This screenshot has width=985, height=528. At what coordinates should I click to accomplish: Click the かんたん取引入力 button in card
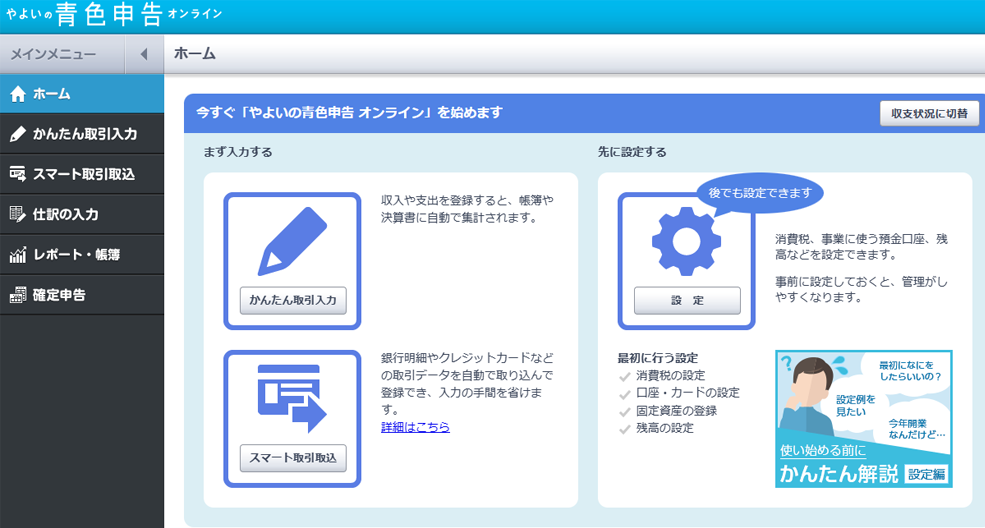(293, 300)
